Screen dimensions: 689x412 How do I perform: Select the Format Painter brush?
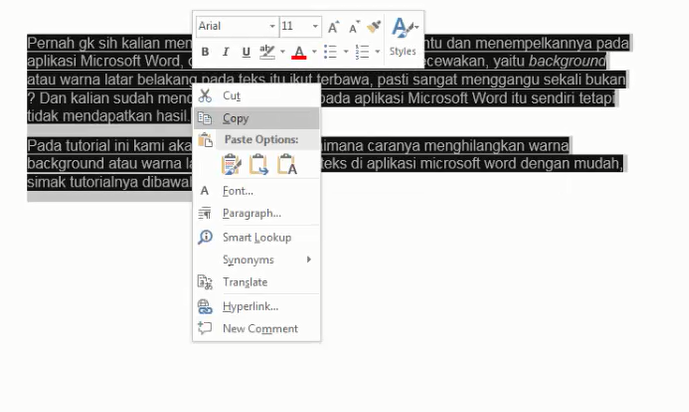pyautogui.click(x=374, y=27)
